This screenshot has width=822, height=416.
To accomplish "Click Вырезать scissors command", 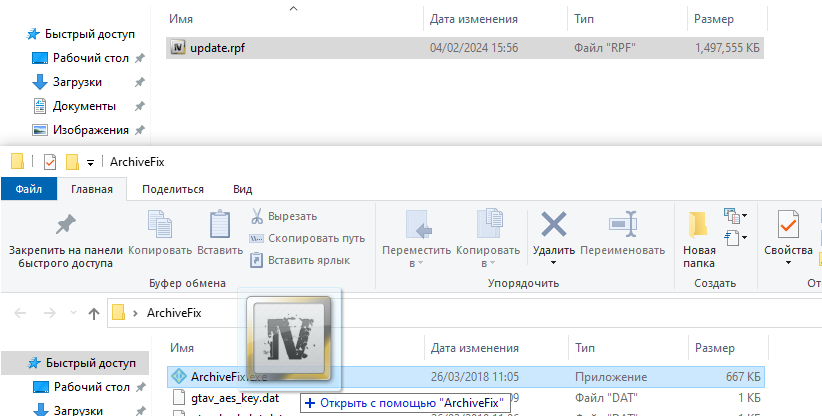I will (x=284, y=216).
